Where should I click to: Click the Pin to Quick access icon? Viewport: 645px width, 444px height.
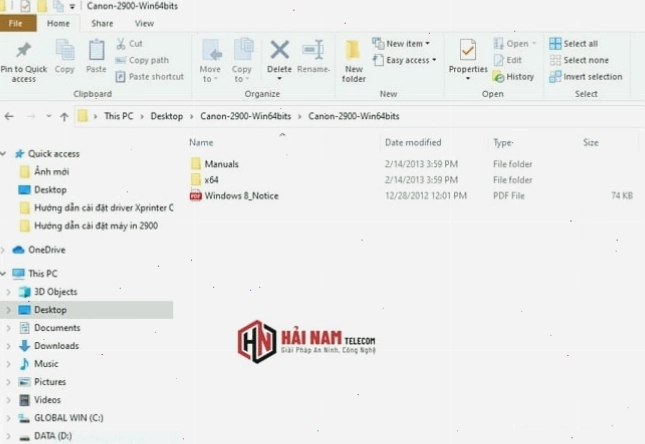(x=23, y=50)
